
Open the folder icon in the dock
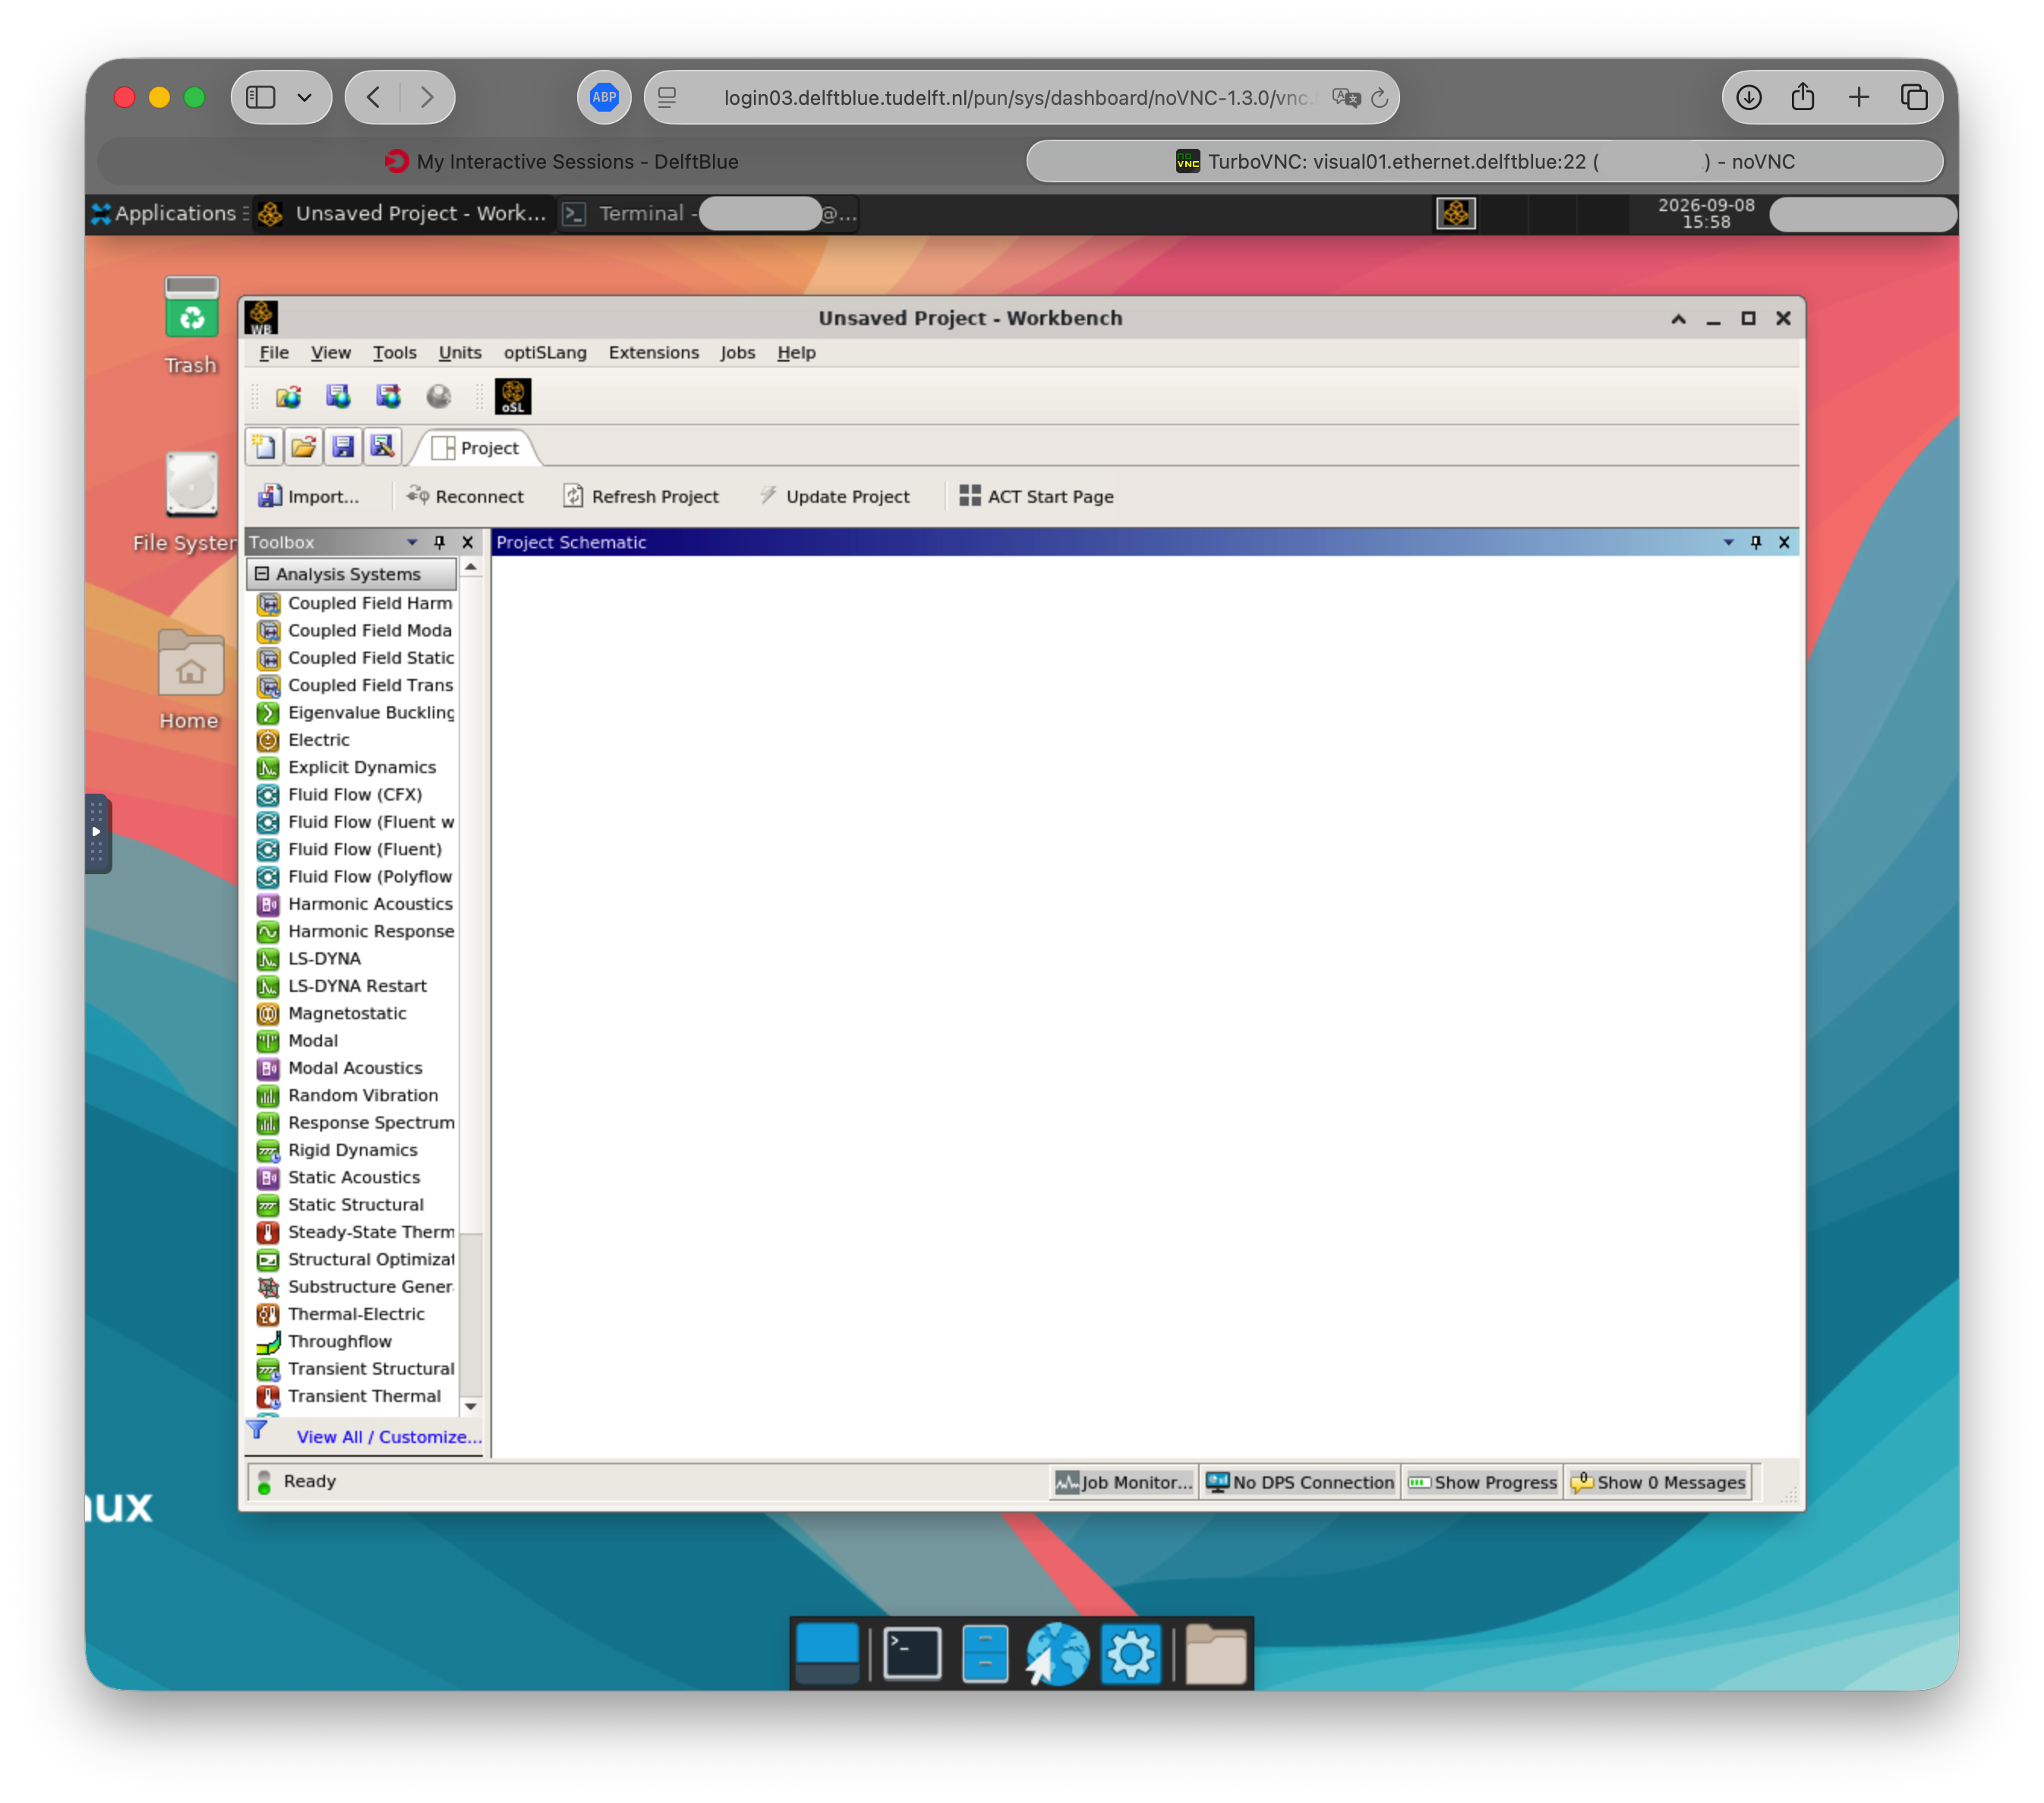coord(1215,1654)
